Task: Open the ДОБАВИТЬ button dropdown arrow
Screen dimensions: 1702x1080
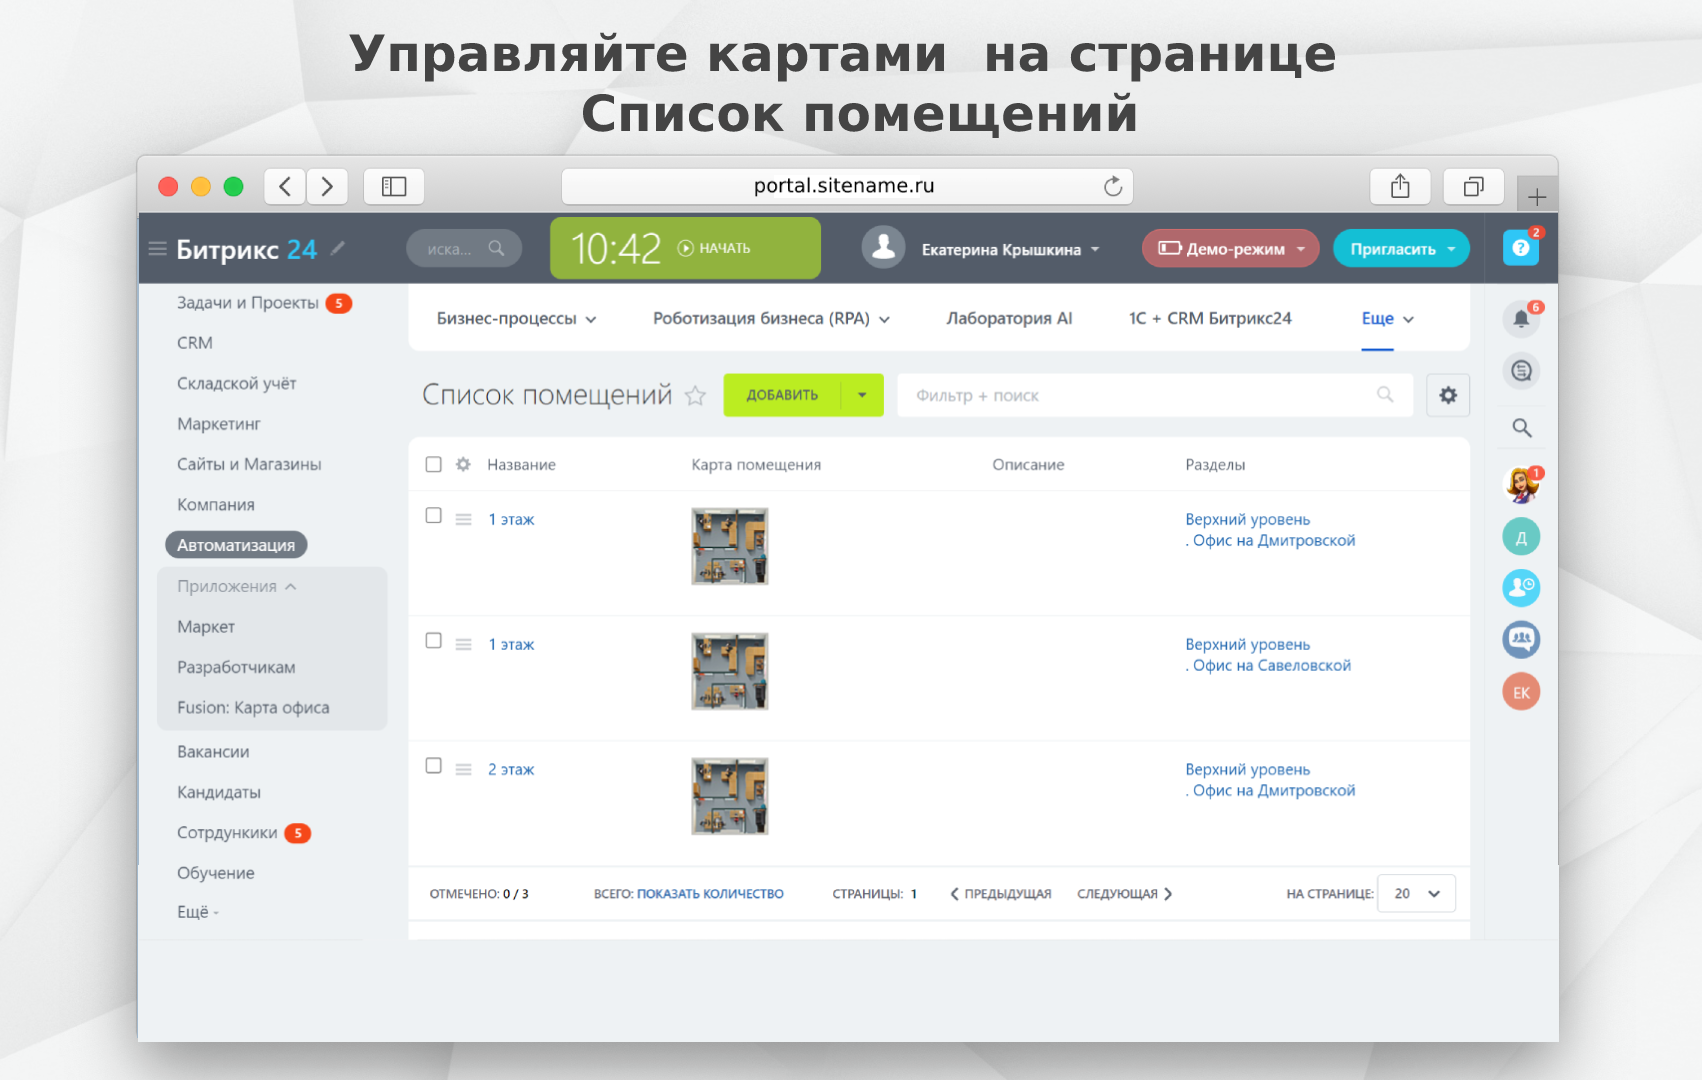Action: coord(862,395)
